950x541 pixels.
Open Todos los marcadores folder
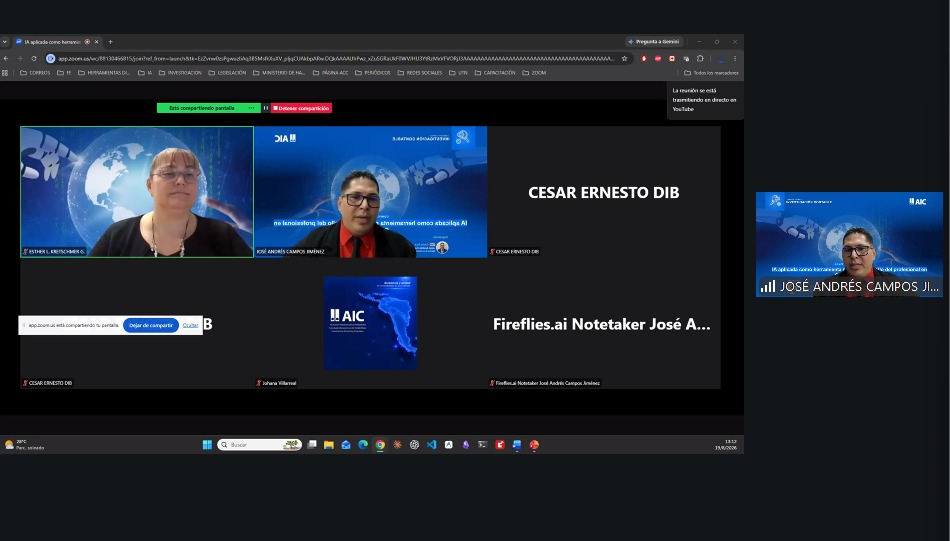711,73
